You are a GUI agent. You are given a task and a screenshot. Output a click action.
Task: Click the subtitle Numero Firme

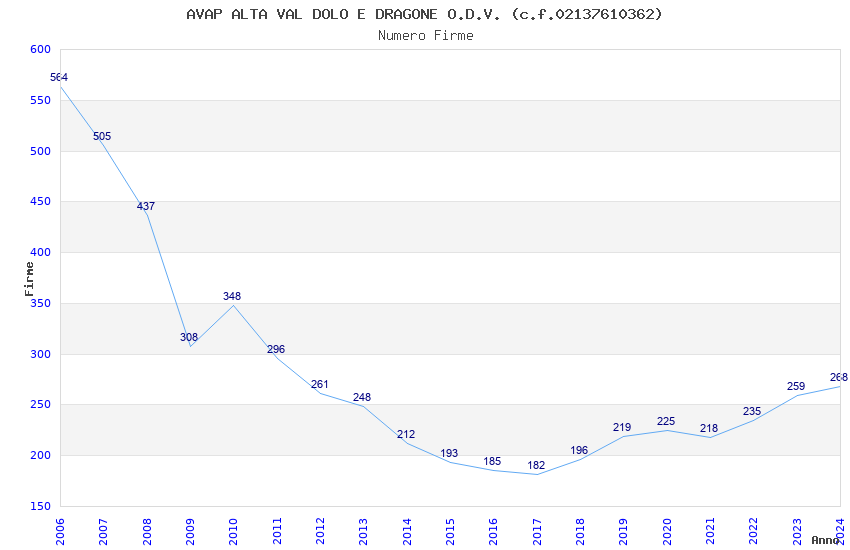(x=426, y=36)
